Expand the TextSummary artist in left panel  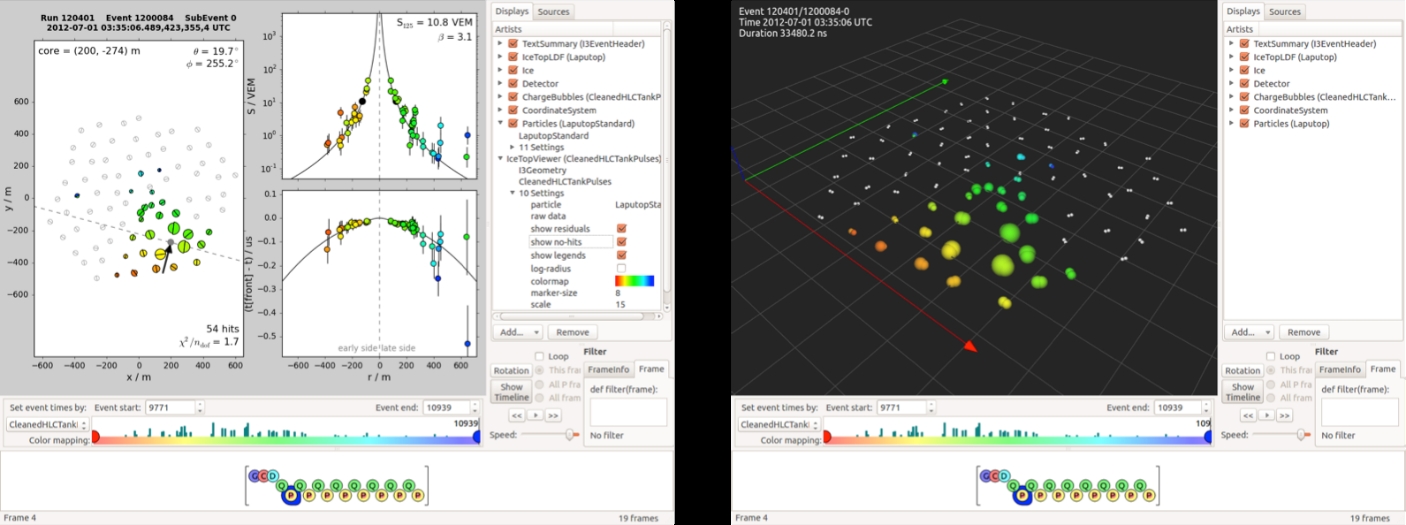(500, 44)
